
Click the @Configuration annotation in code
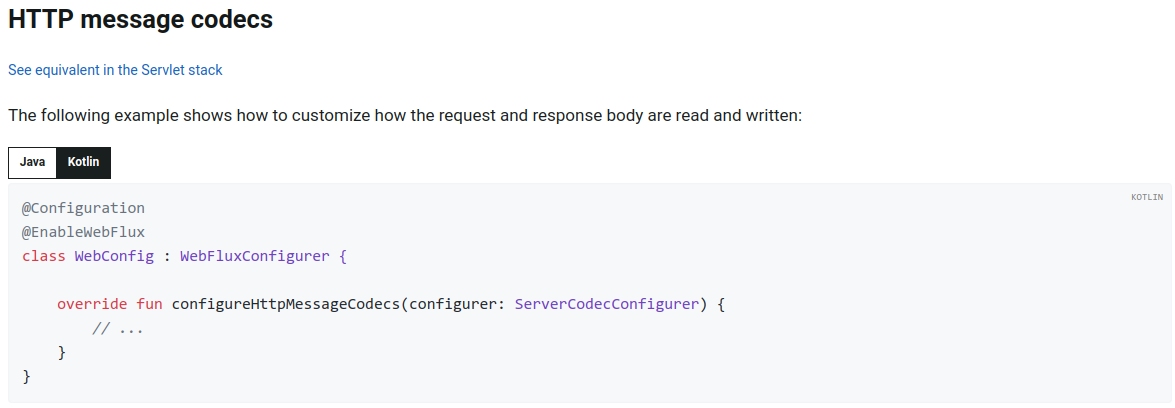[x=83, y=208]
